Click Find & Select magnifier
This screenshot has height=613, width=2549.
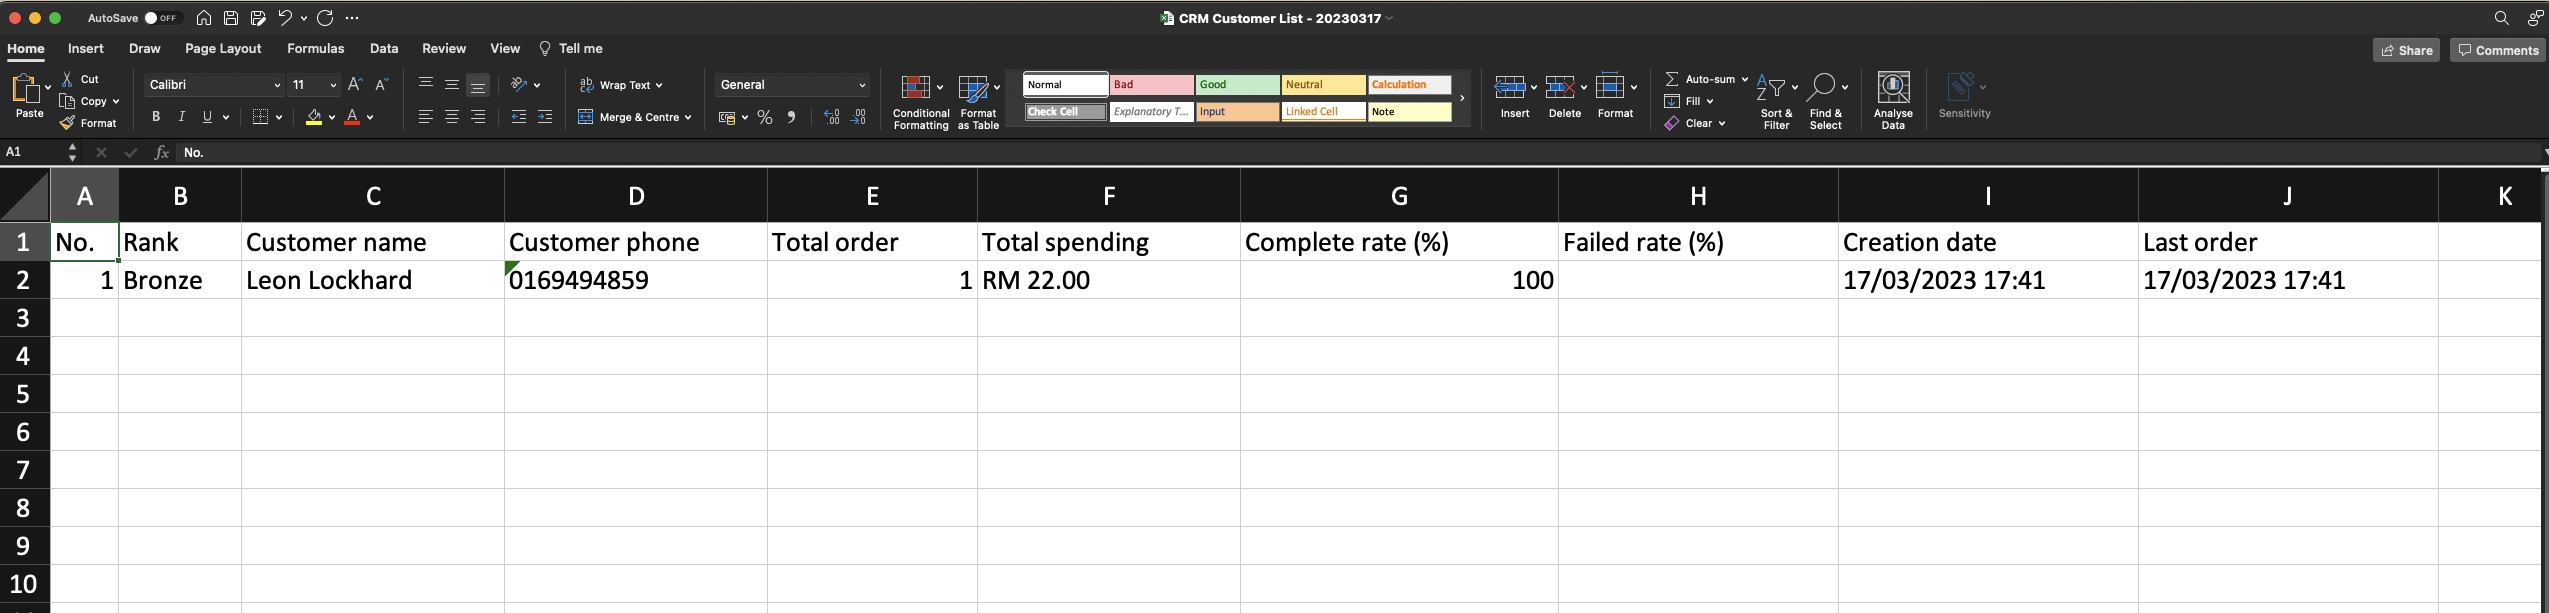click(1824, 90)
